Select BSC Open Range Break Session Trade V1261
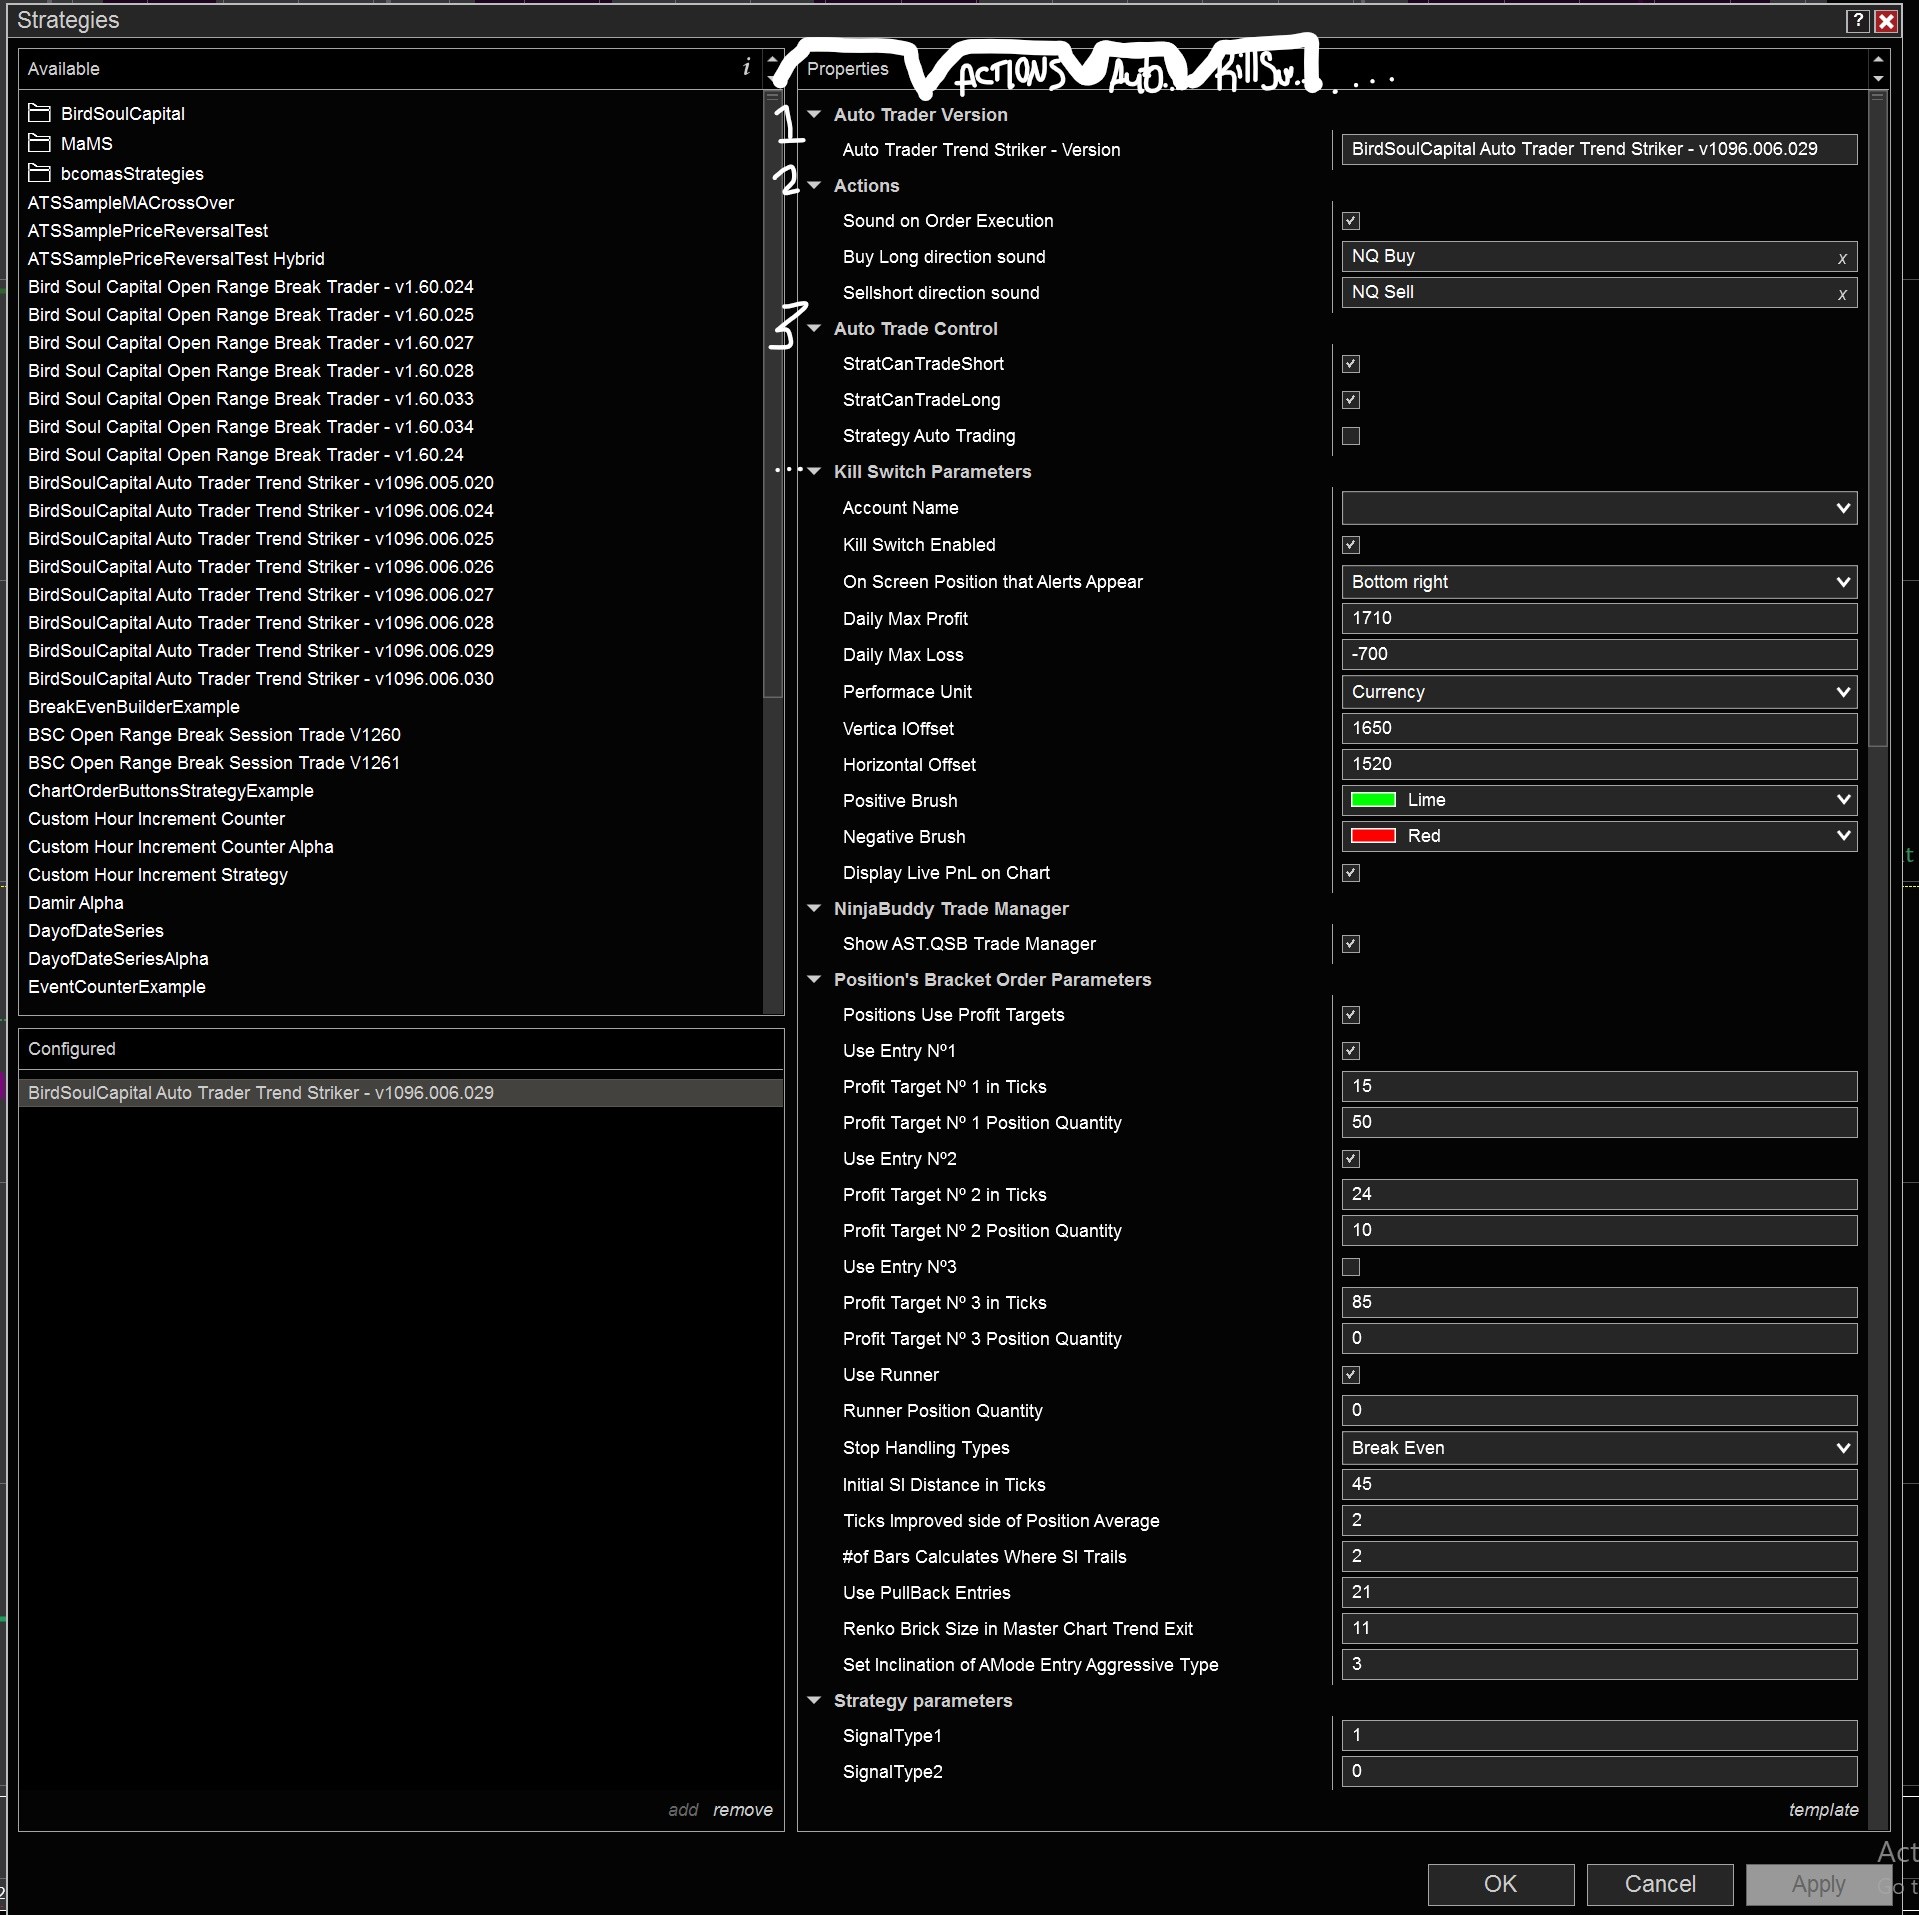1919x1915 pixels. 214,763
